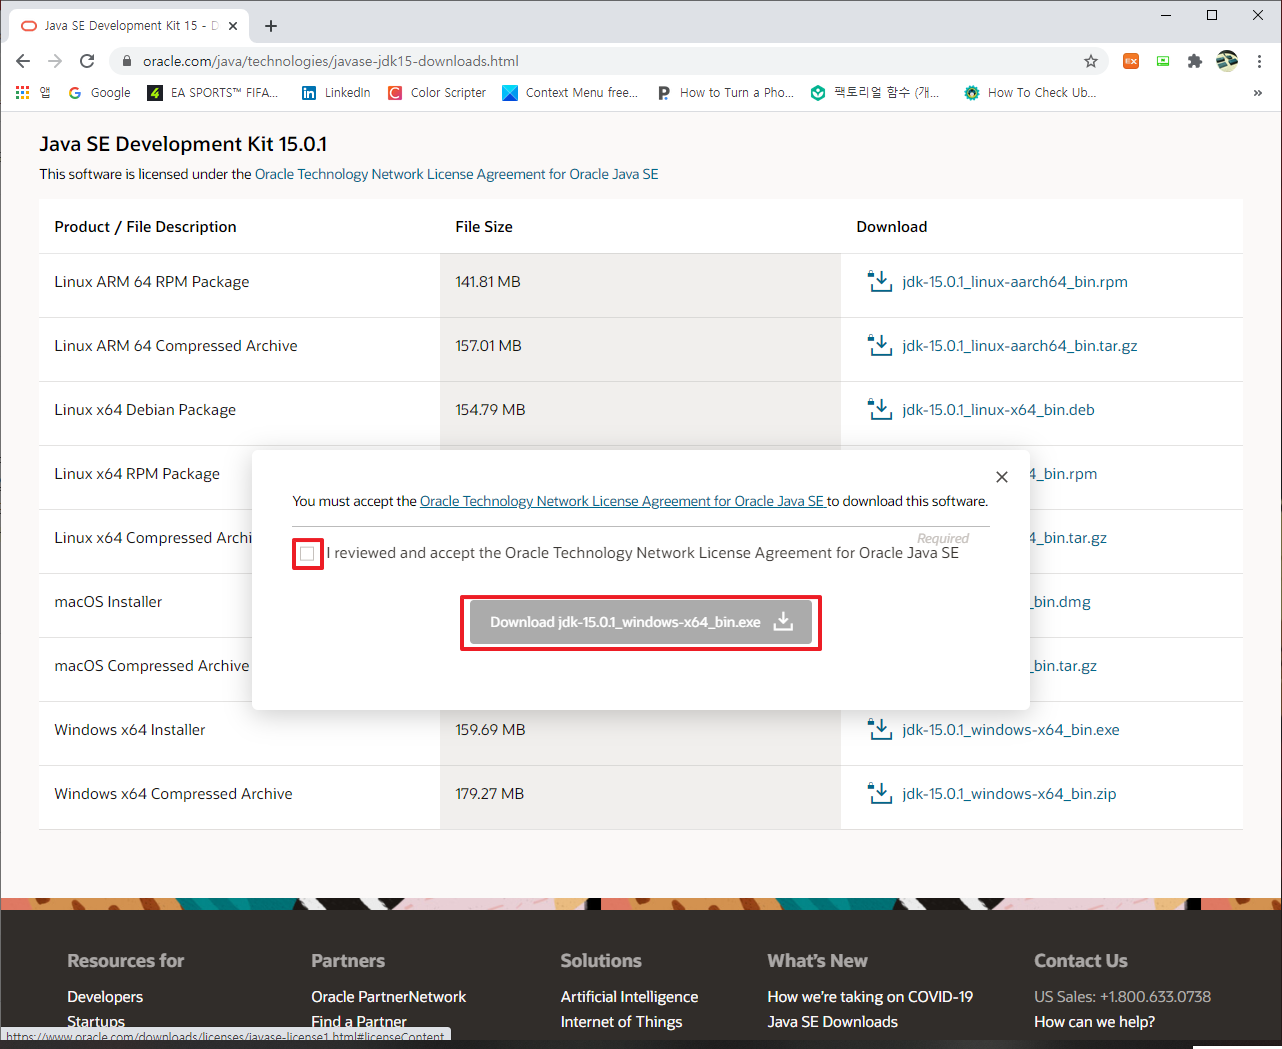The image size is (1282, 1049).
Task: Close the license agreement dialog
Action: (x=1002, y=477)
